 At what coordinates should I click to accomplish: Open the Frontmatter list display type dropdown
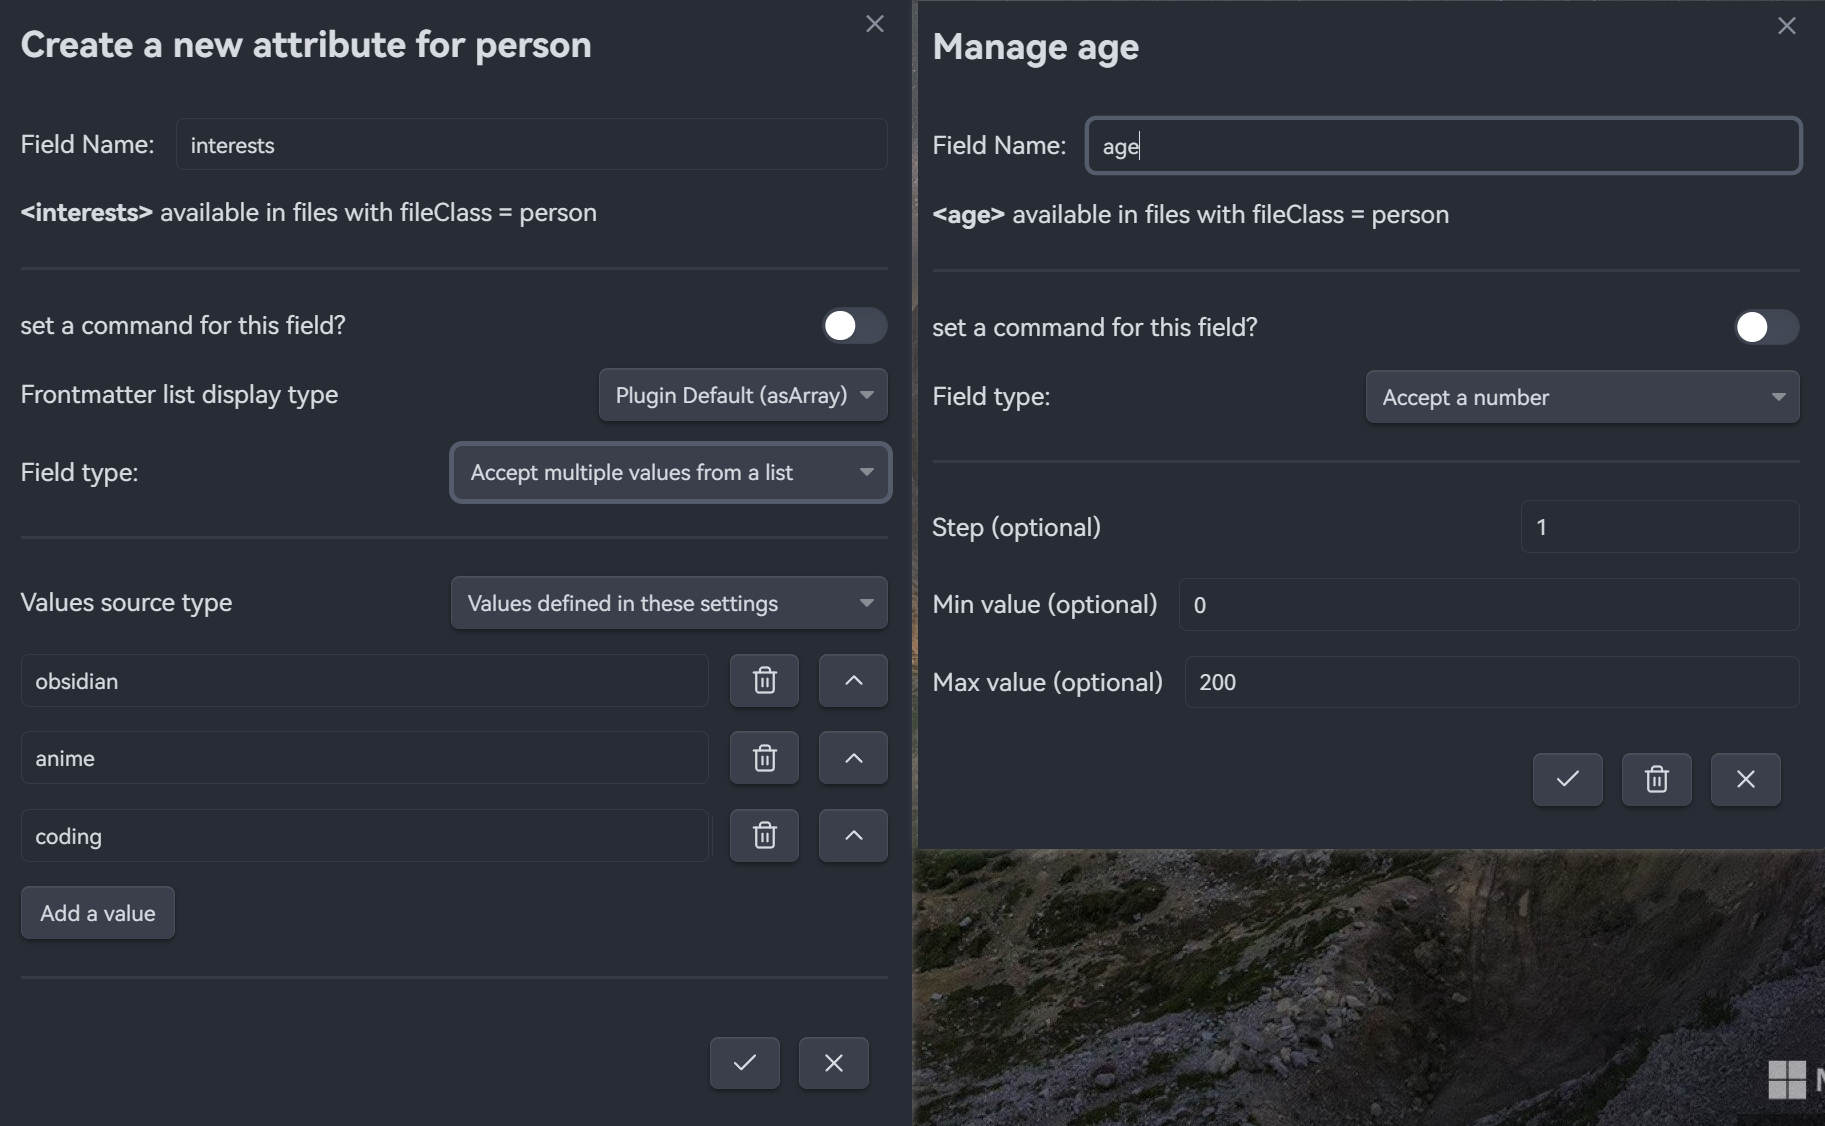pyautogui.click(x=743, y=395)
